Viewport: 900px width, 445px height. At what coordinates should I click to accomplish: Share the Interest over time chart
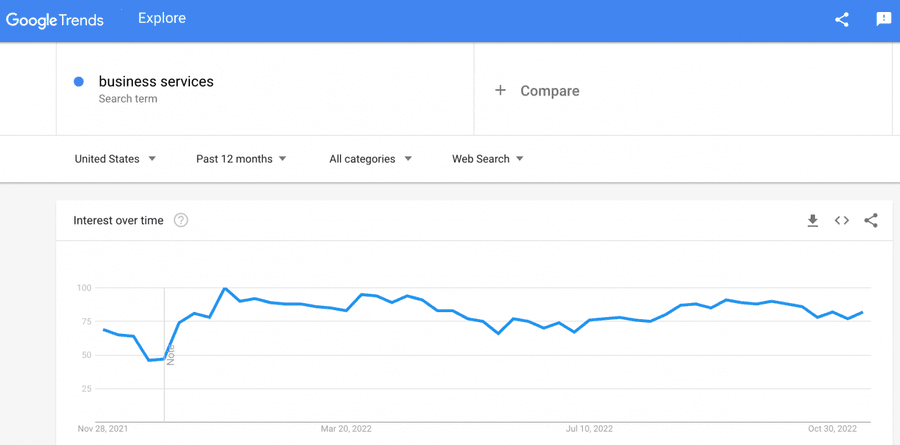click(871, 220)
